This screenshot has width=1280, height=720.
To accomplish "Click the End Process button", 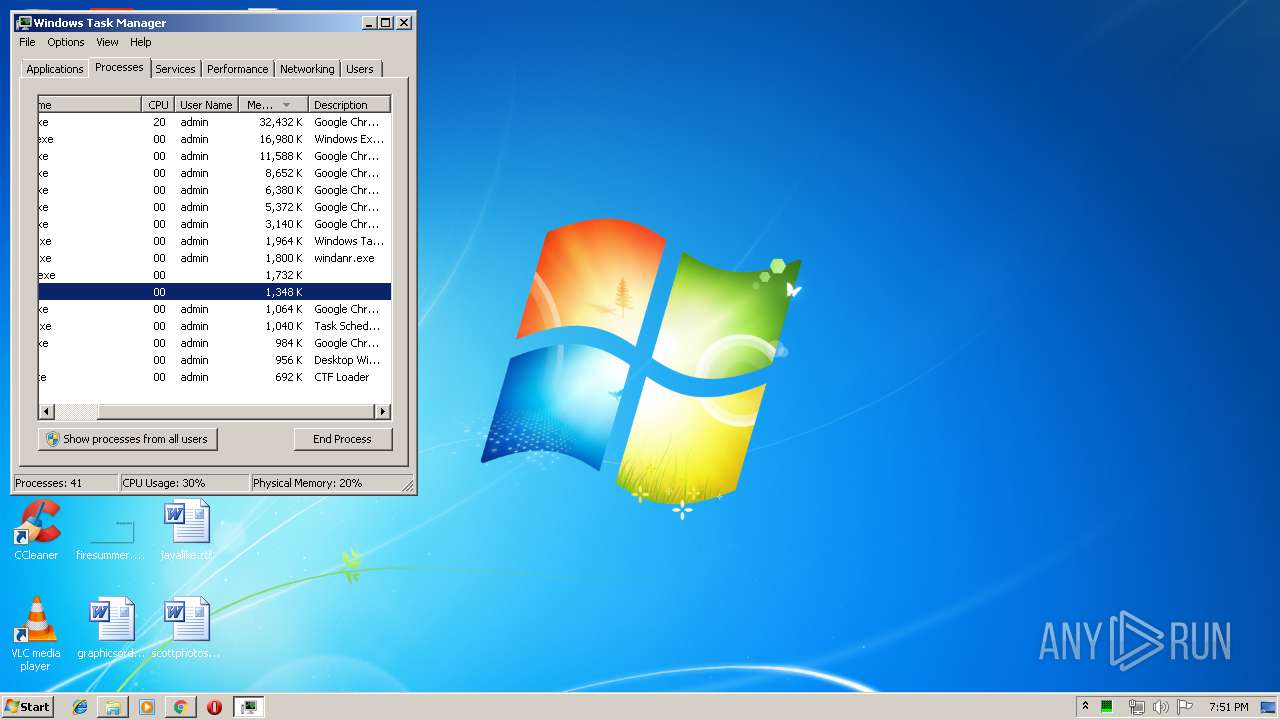I will click(x=343, y=439).
